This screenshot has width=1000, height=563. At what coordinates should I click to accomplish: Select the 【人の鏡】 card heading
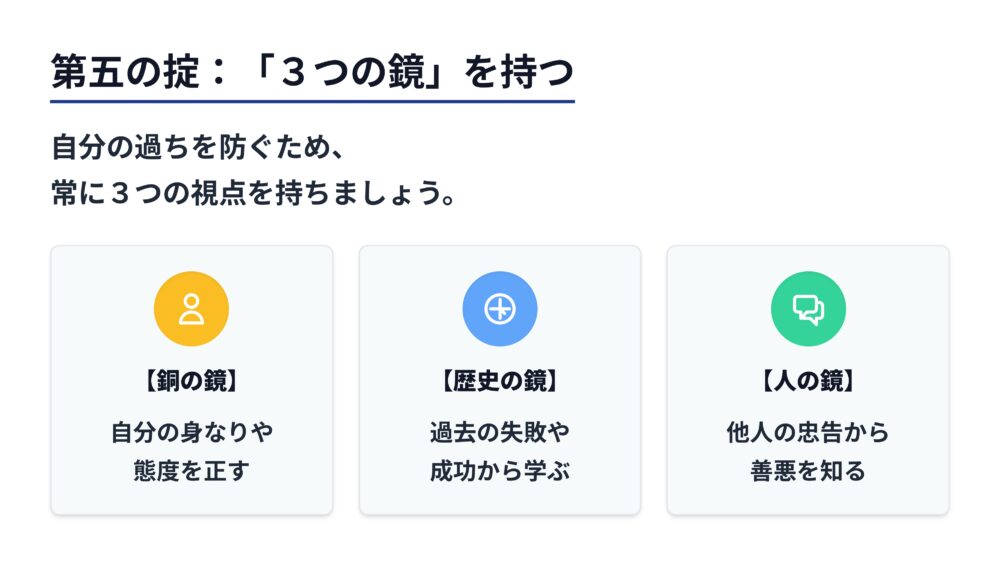808,381
